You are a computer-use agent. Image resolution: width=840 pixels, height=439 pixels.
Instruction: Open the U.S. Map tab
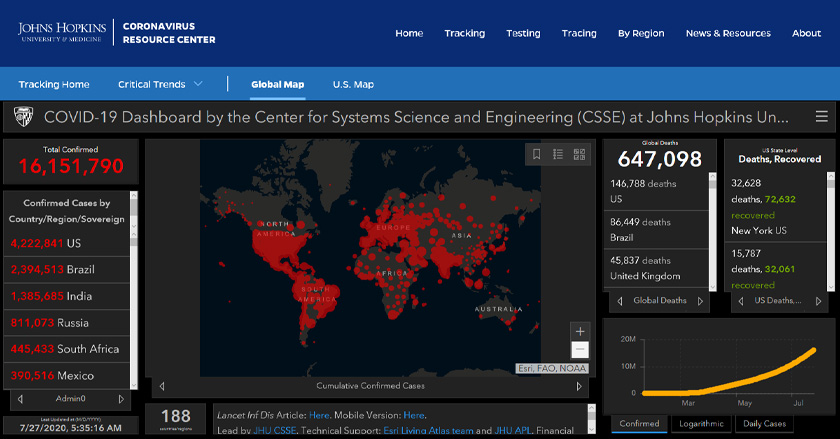353,84
